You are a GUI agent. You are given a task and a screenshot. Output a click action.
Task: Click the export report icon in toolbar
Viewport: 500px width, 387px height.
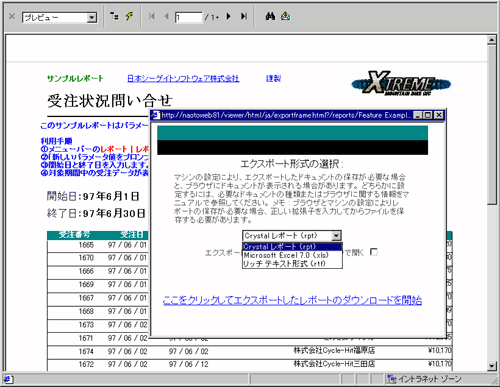point(286,16)
